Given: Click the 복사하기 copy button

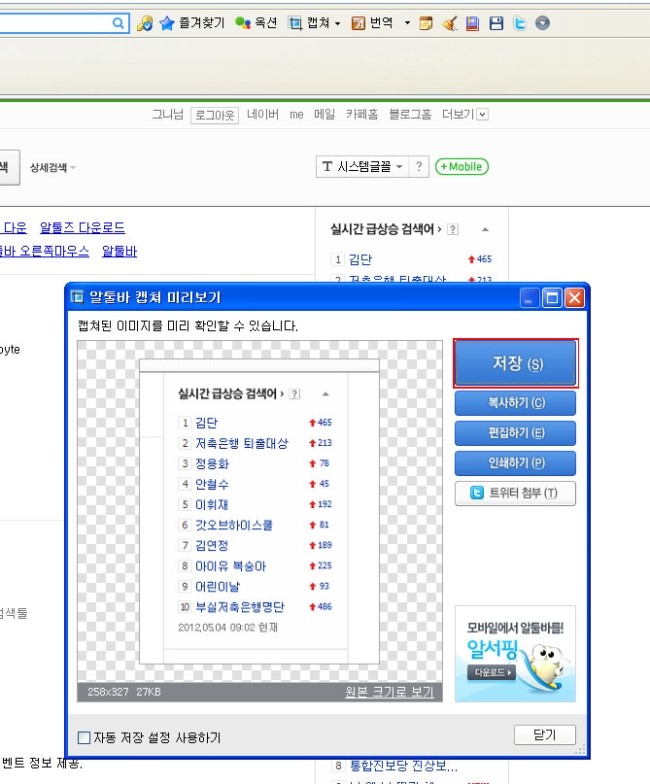Looking at the screenshot, I should (x=515, y=403).
